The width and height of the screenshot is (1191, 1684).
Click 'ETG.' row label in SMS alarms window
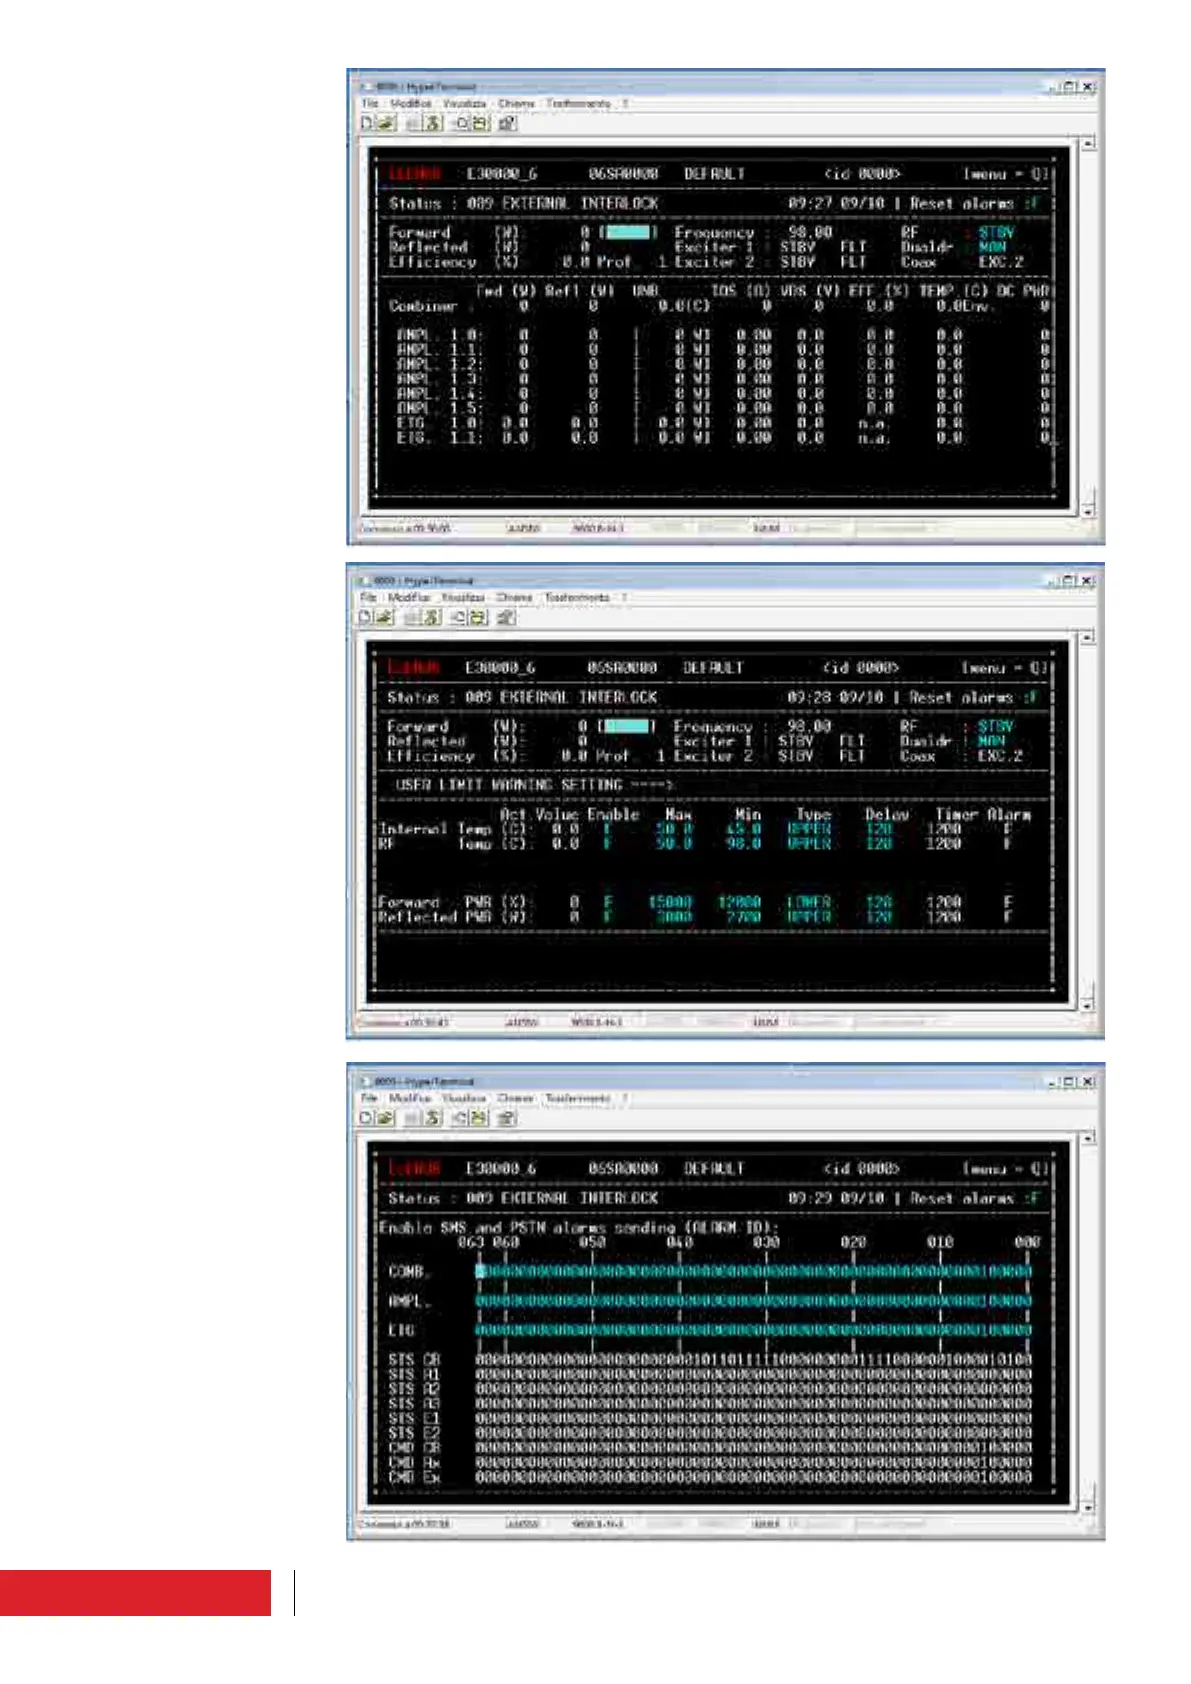[402, 1331]
